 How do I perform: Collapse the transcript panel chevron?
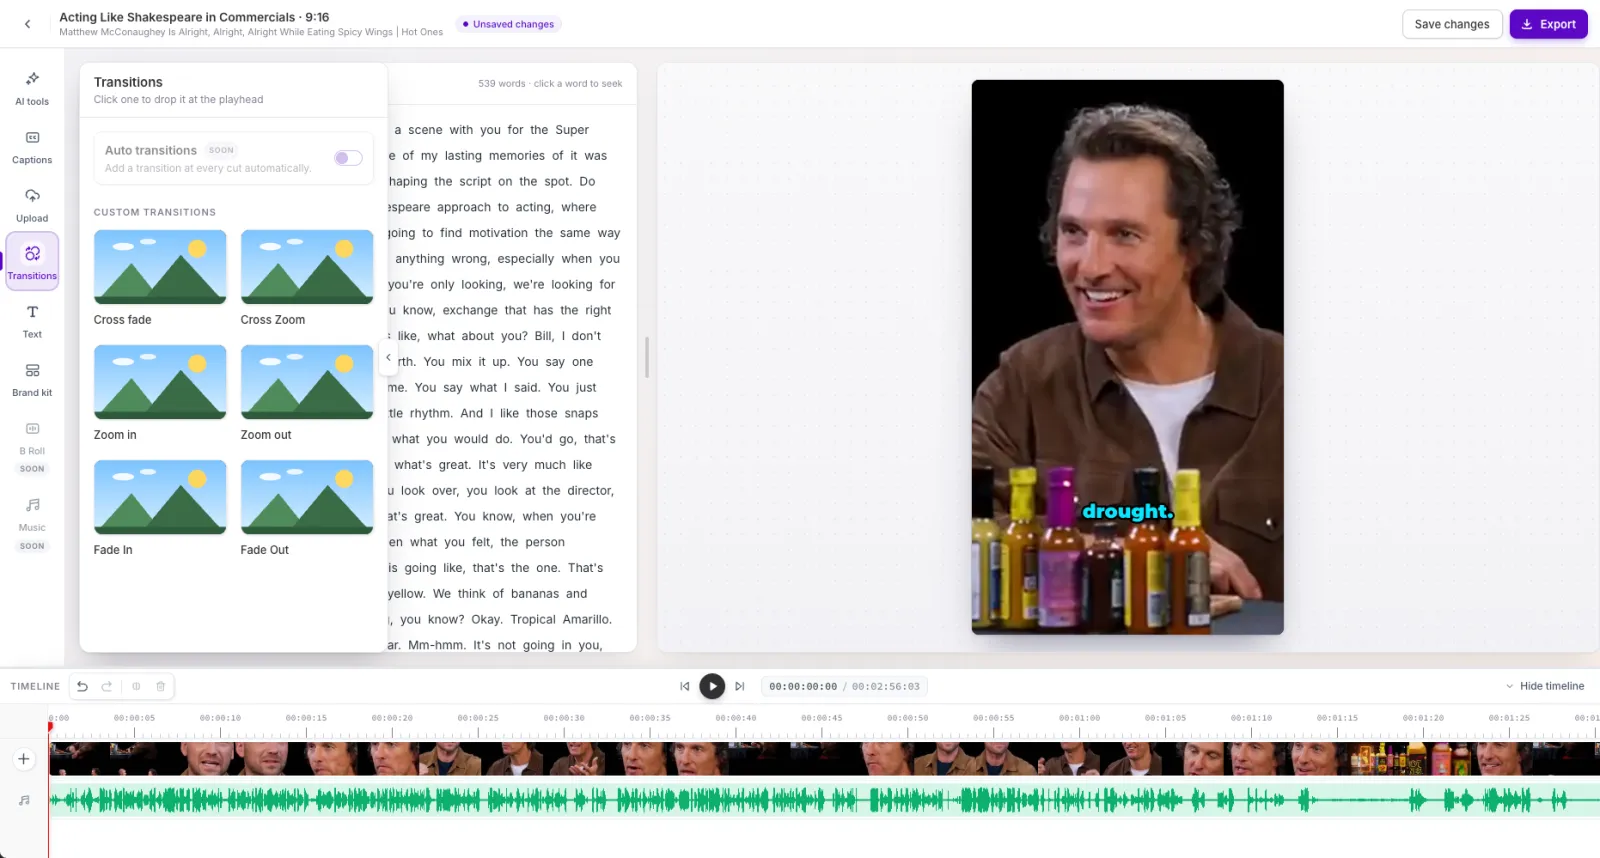(388, 357)
